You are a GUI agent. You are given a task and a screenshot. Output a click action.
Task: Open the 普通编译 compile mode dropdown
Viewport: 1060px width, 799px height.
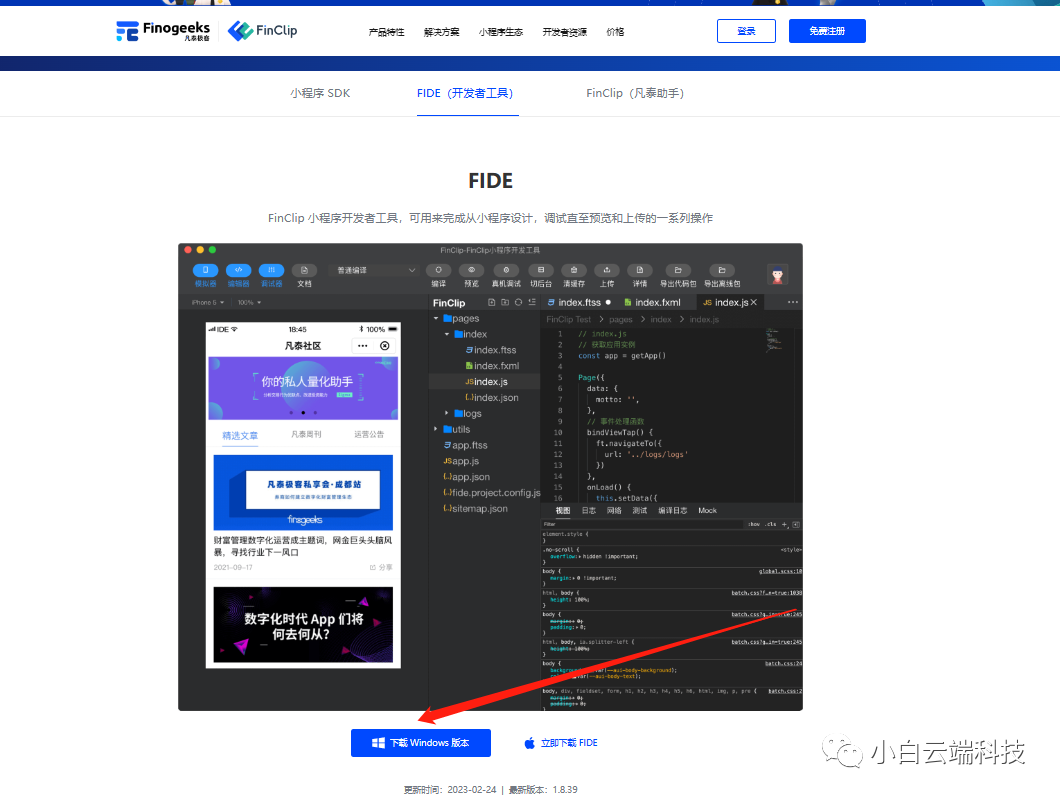tap(376, 270)
